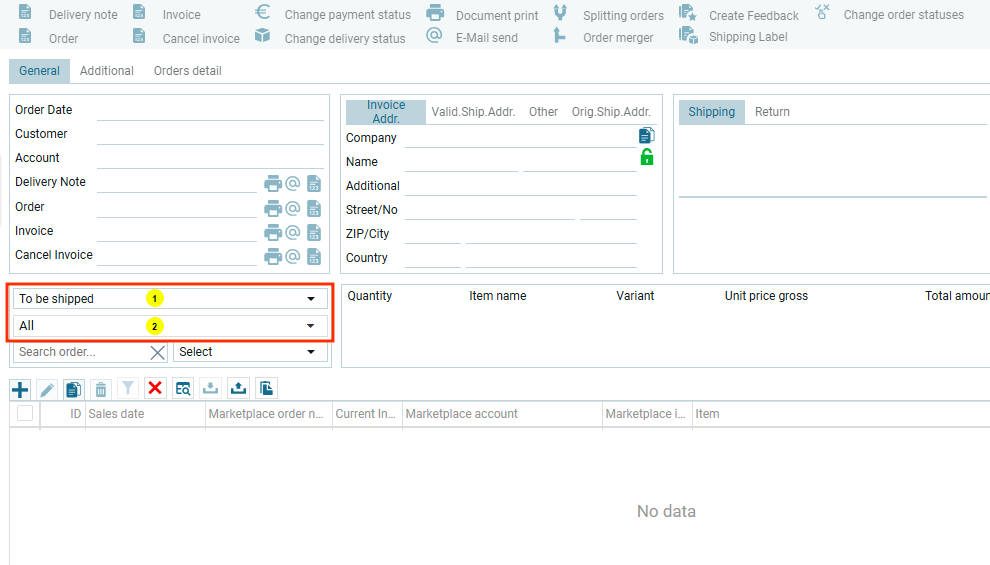Click email @ icon beside Invoice field
Viewport: 990px width, 565px height.
pos(293,232)
